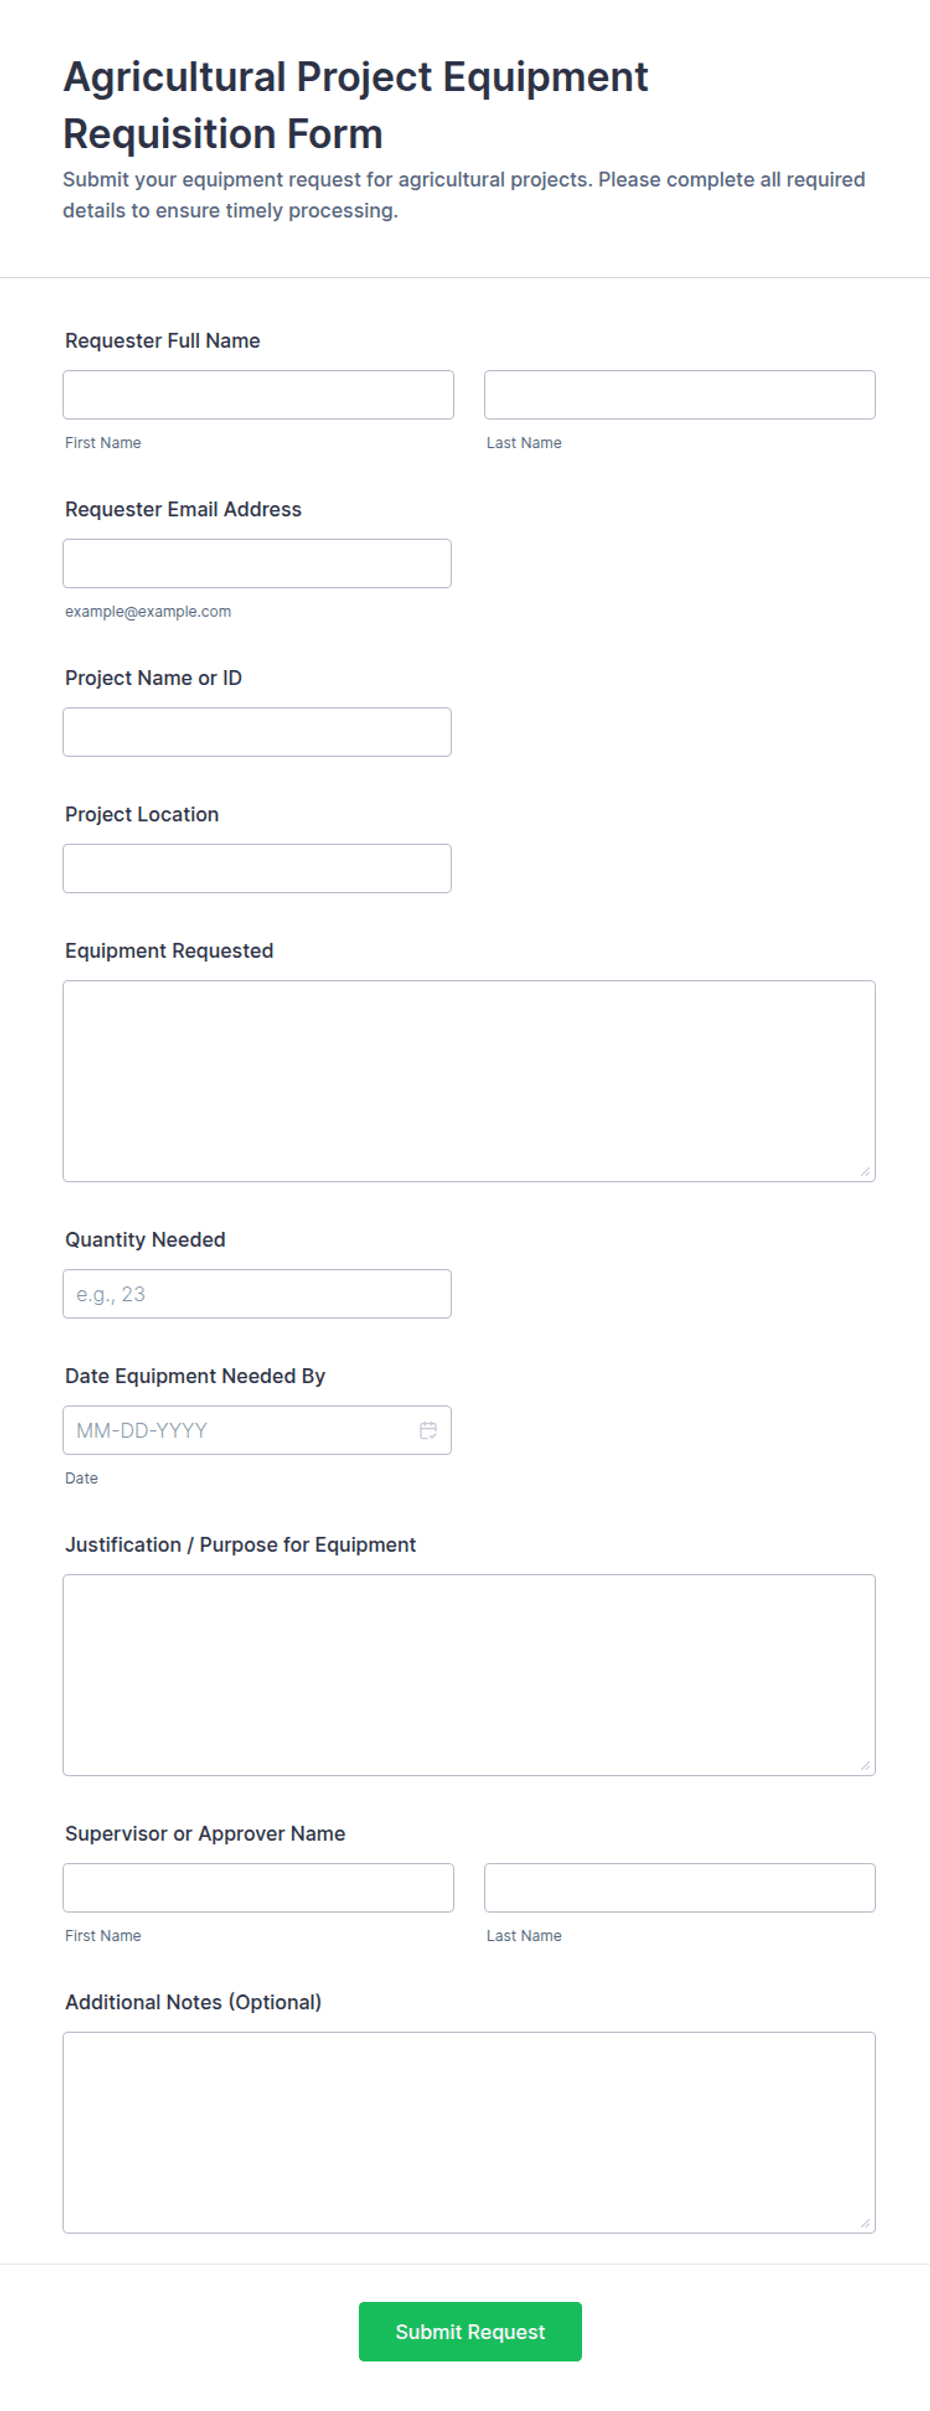Click the Requester Email Address label

183,509
